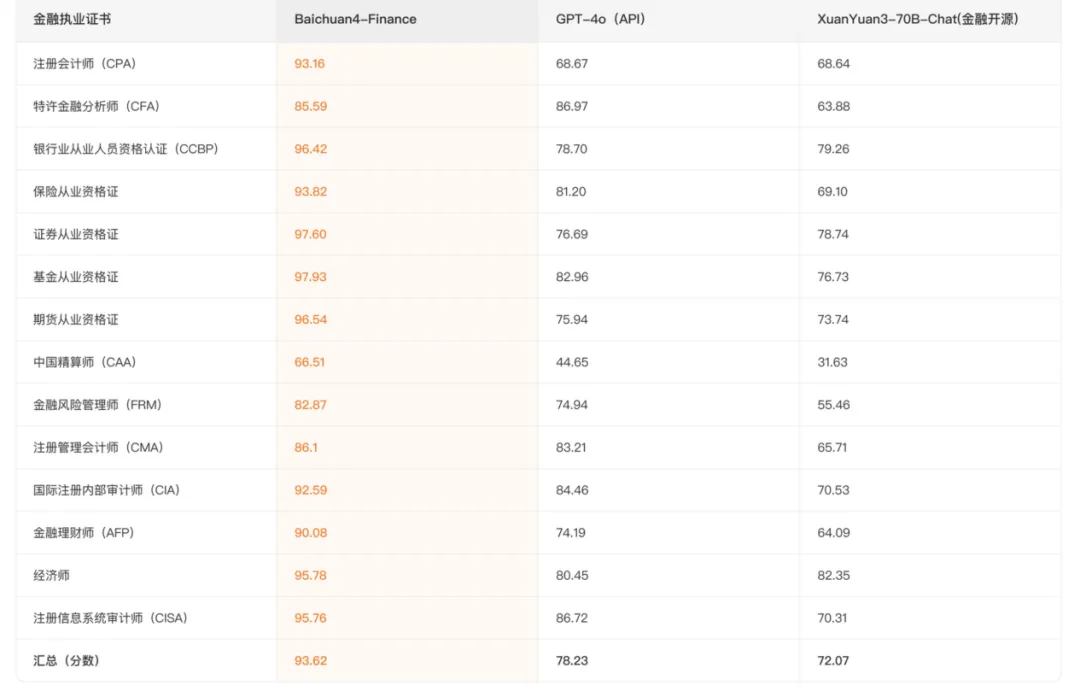Click the GPT-4o CIA score 84.46
Screen dimensions: 1080x691
pos(572,491)
